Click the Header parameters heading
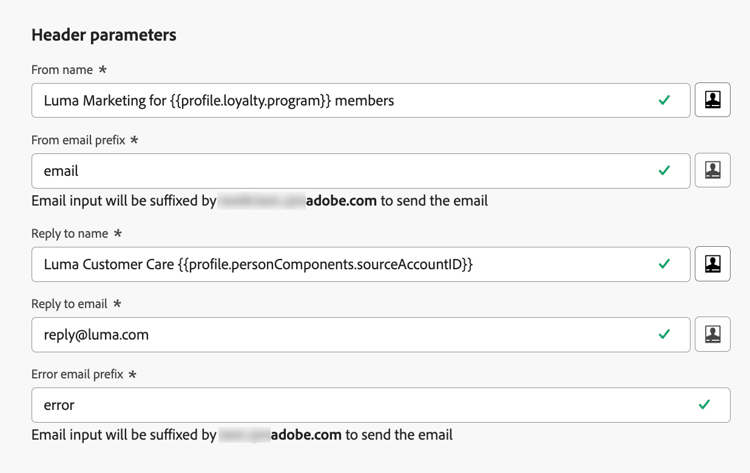 point(104,35)
